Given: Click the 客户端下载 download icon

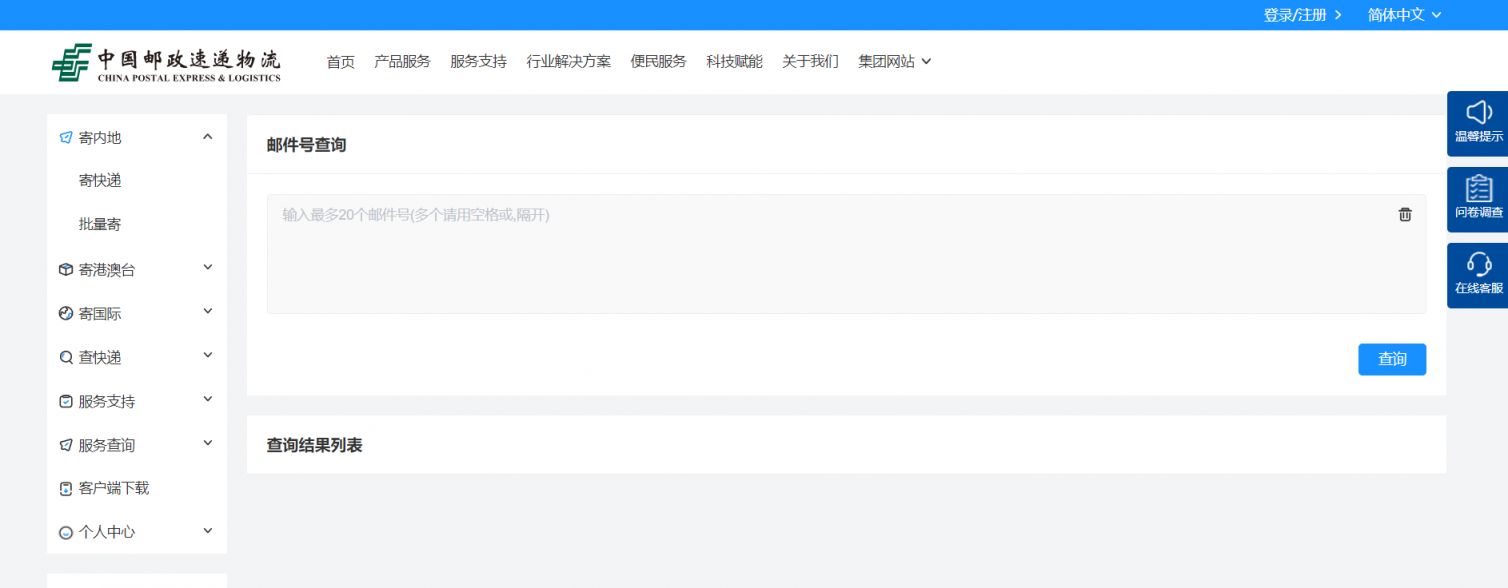Looking at the screenshot, I should click(66, 489).
